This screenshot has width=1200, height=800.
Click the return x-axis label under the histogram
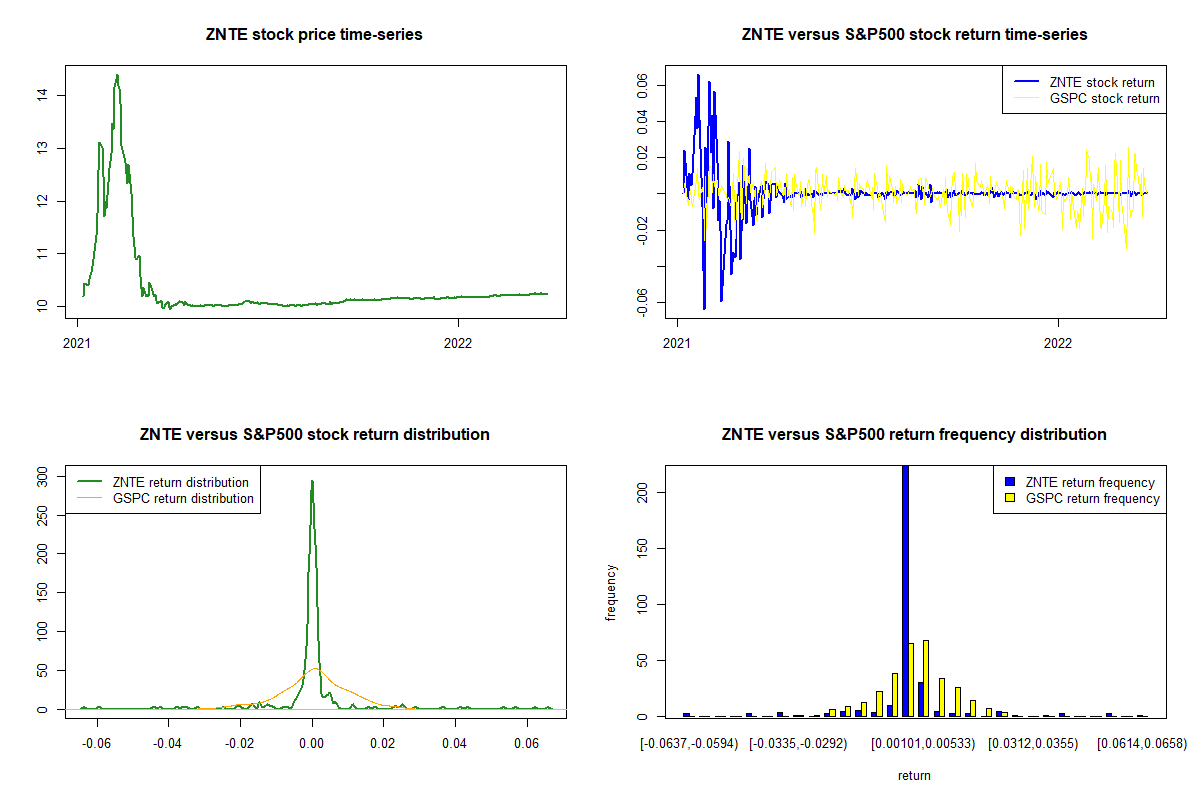pos(914,775)
